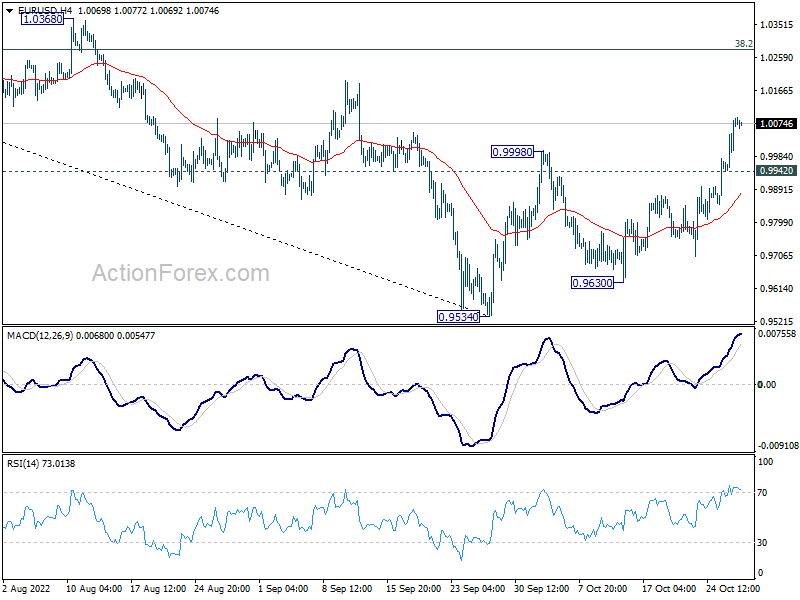The image size is (800, 600).
Task: Select the 1.03680 price high label
Action: click(43, 19)
